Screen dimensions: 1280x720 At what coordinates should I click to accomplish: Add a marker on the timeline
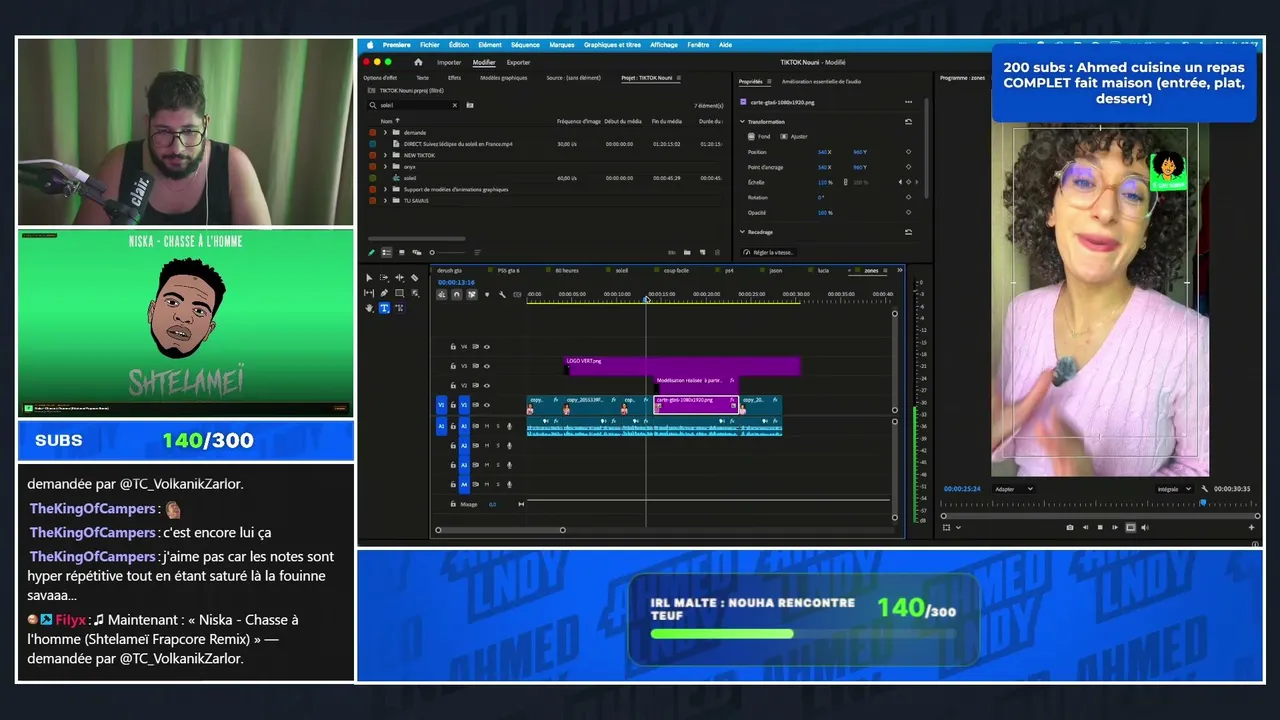(487, 294)
